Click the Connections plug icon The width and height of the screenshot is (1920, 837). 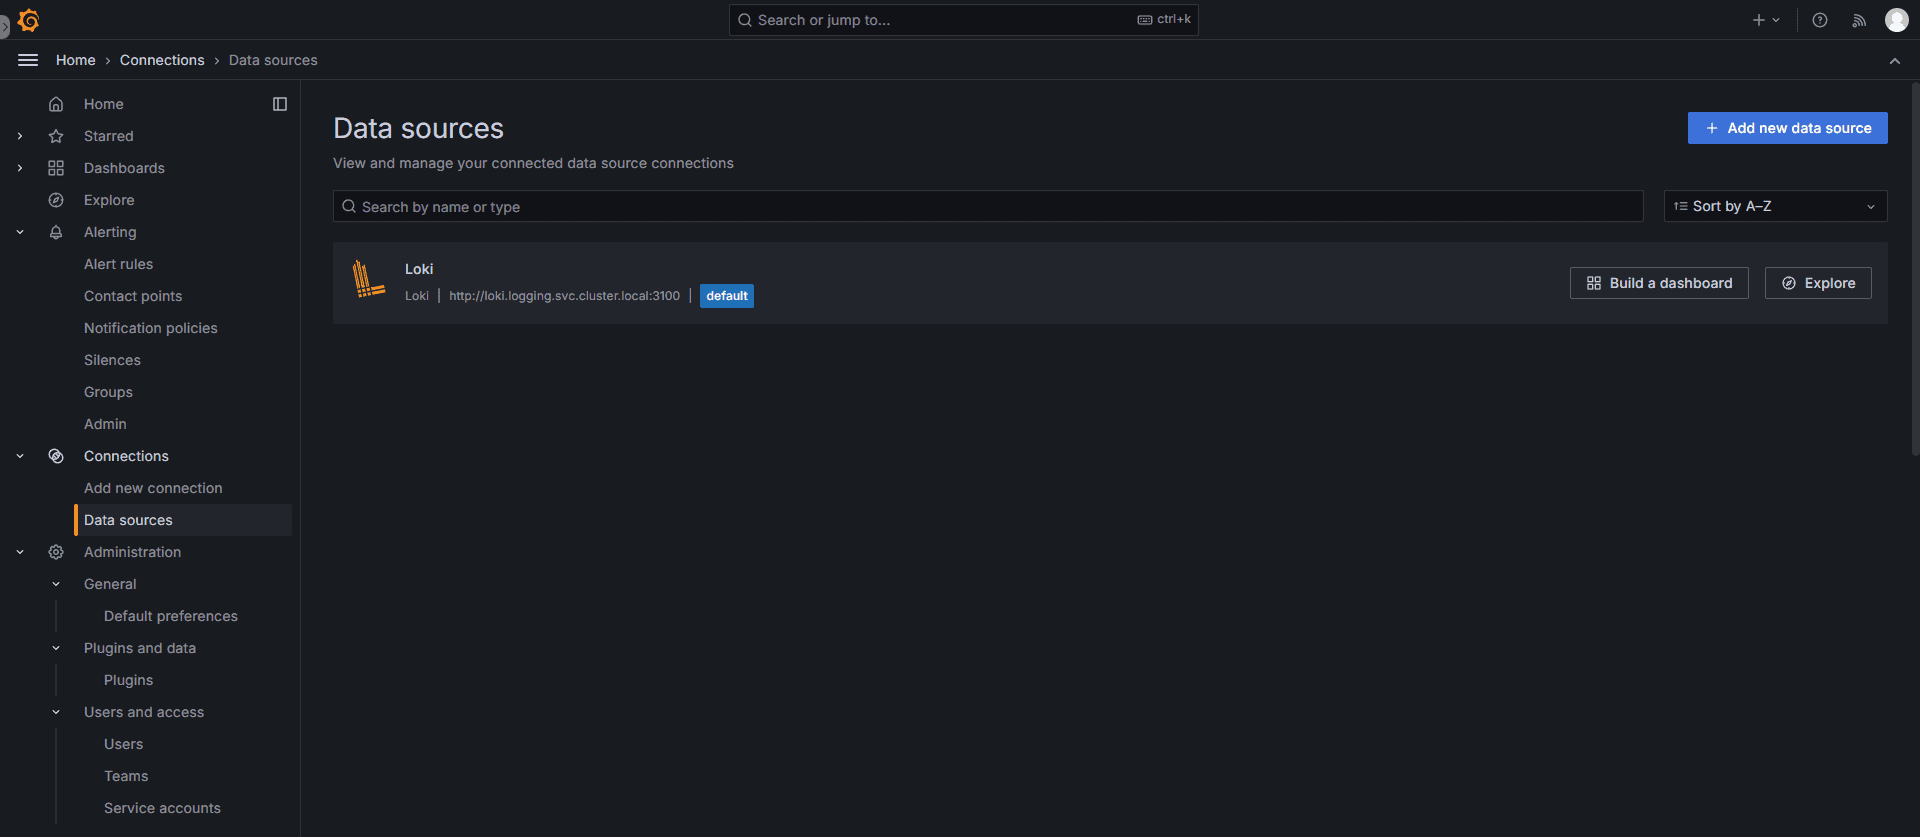[56, 456]
